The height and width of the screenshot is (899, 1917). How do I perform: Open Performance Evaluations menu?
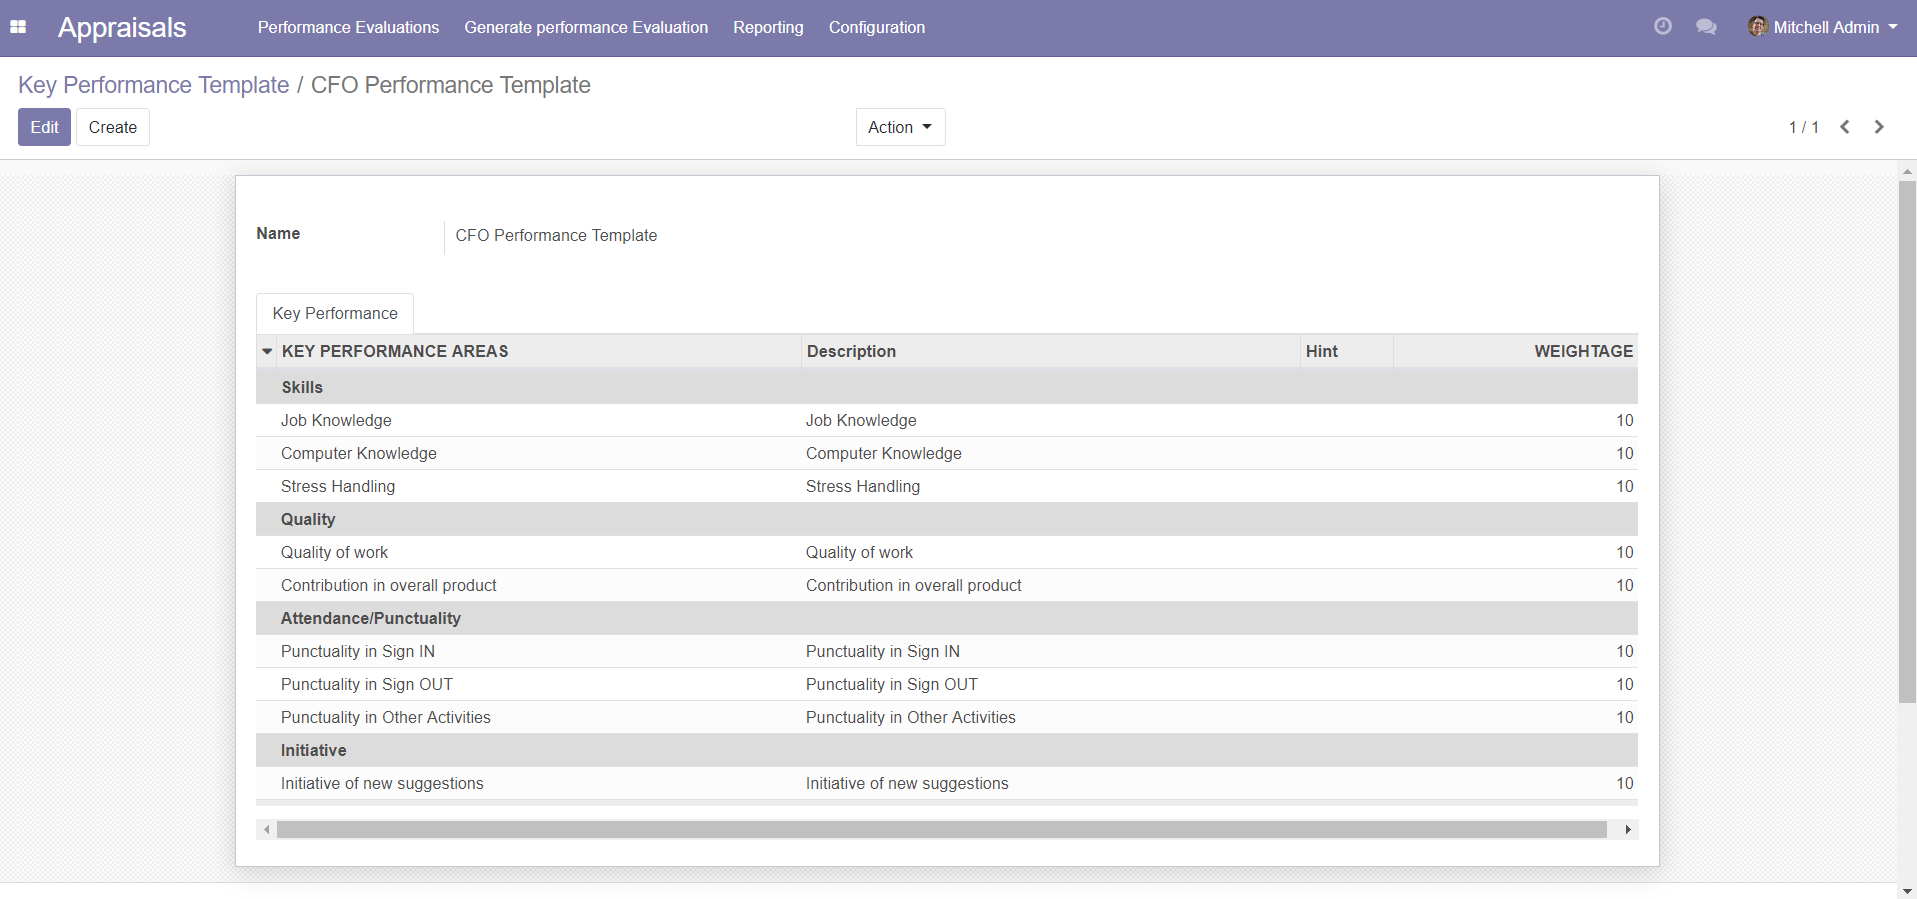click(x=348, y=27)
